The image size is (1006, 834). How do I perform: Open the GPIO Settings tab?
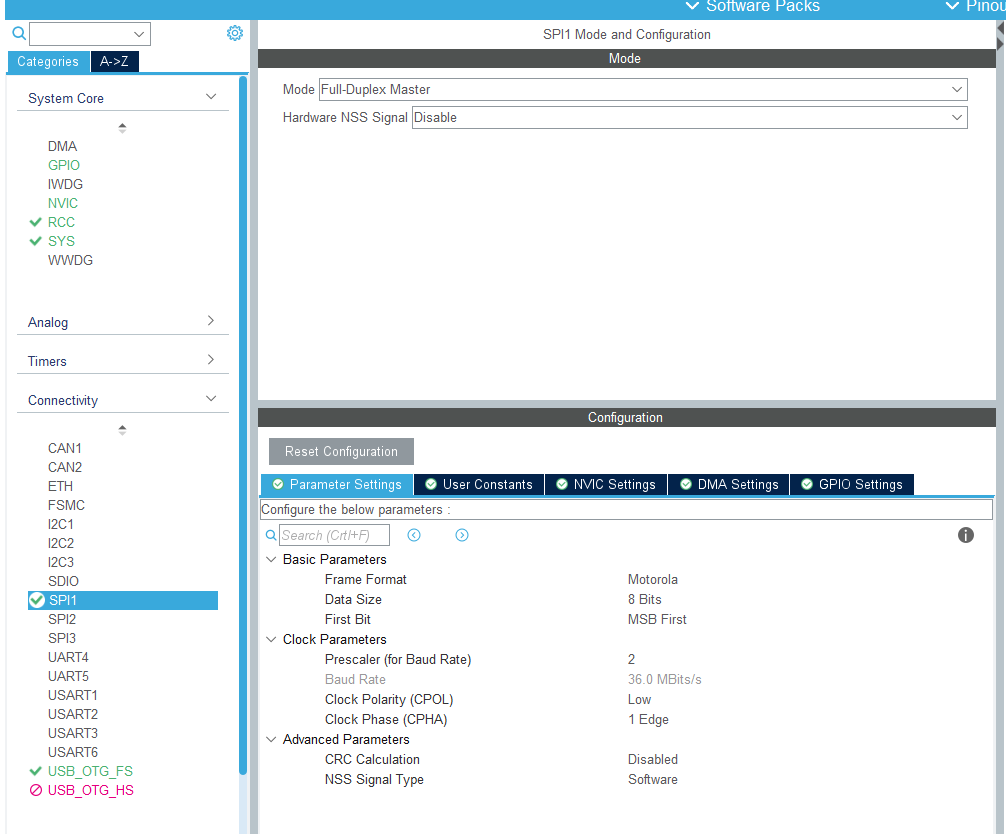point(852,484)
